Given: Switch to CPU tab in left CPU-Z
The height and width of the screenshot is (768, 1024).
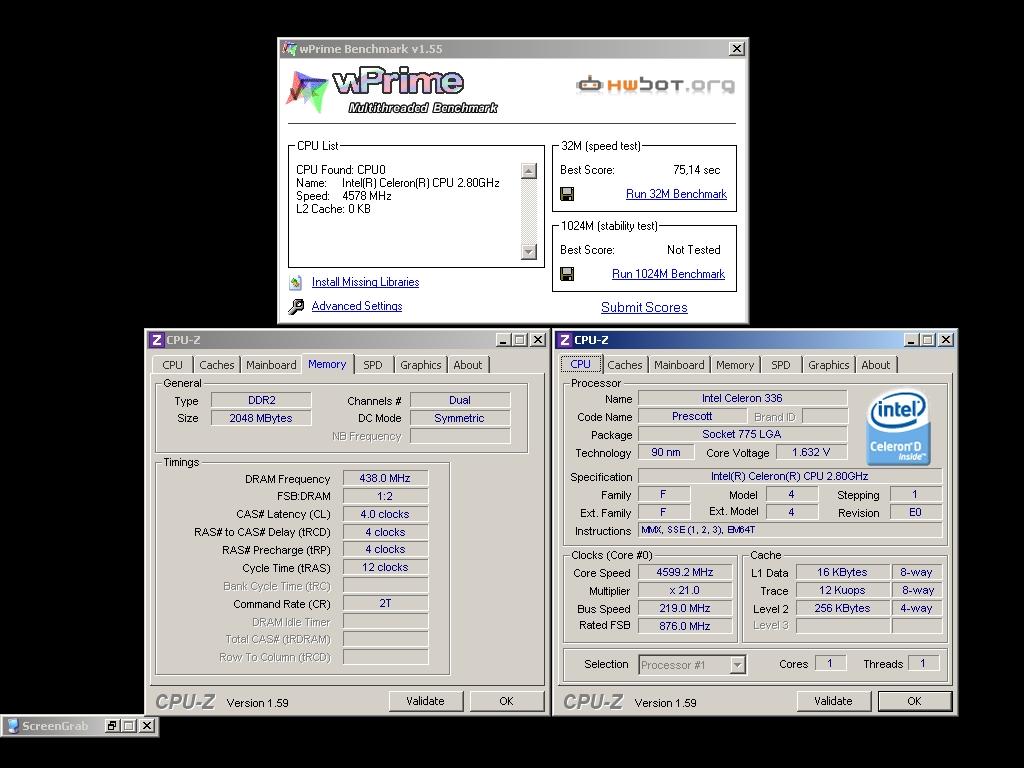Looking at the screenshot, I should pyautogui.click(x=172, y=365).
